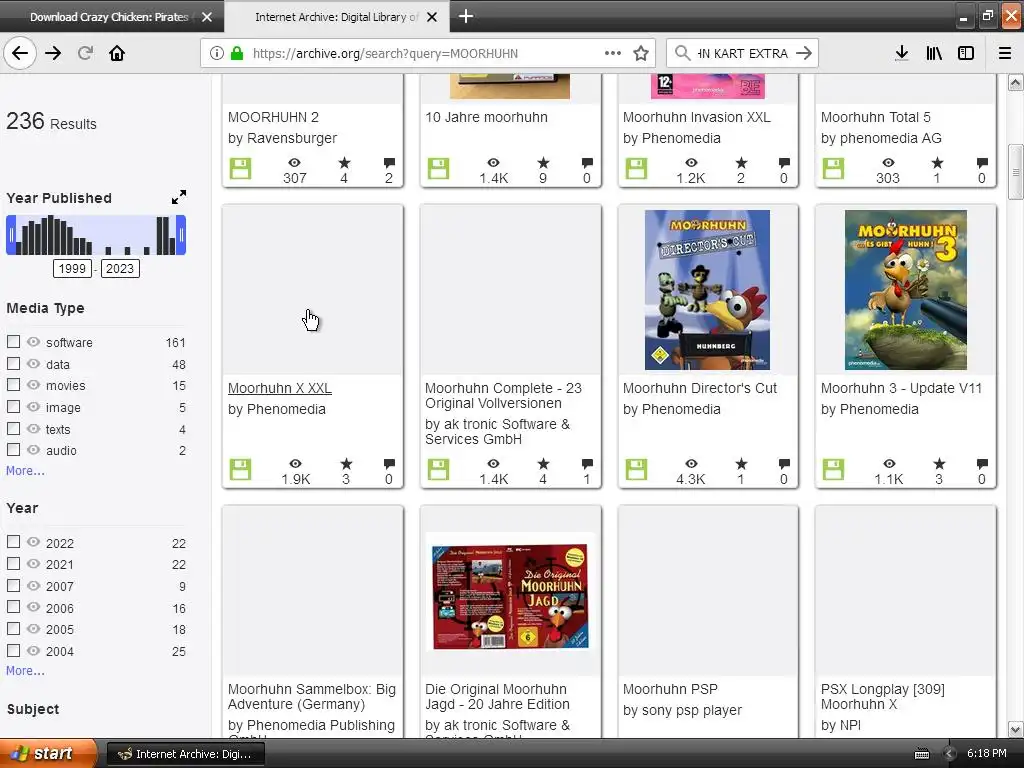Check the image media type filter
The width and height of the screenshot is (1024, 768).
13,406
